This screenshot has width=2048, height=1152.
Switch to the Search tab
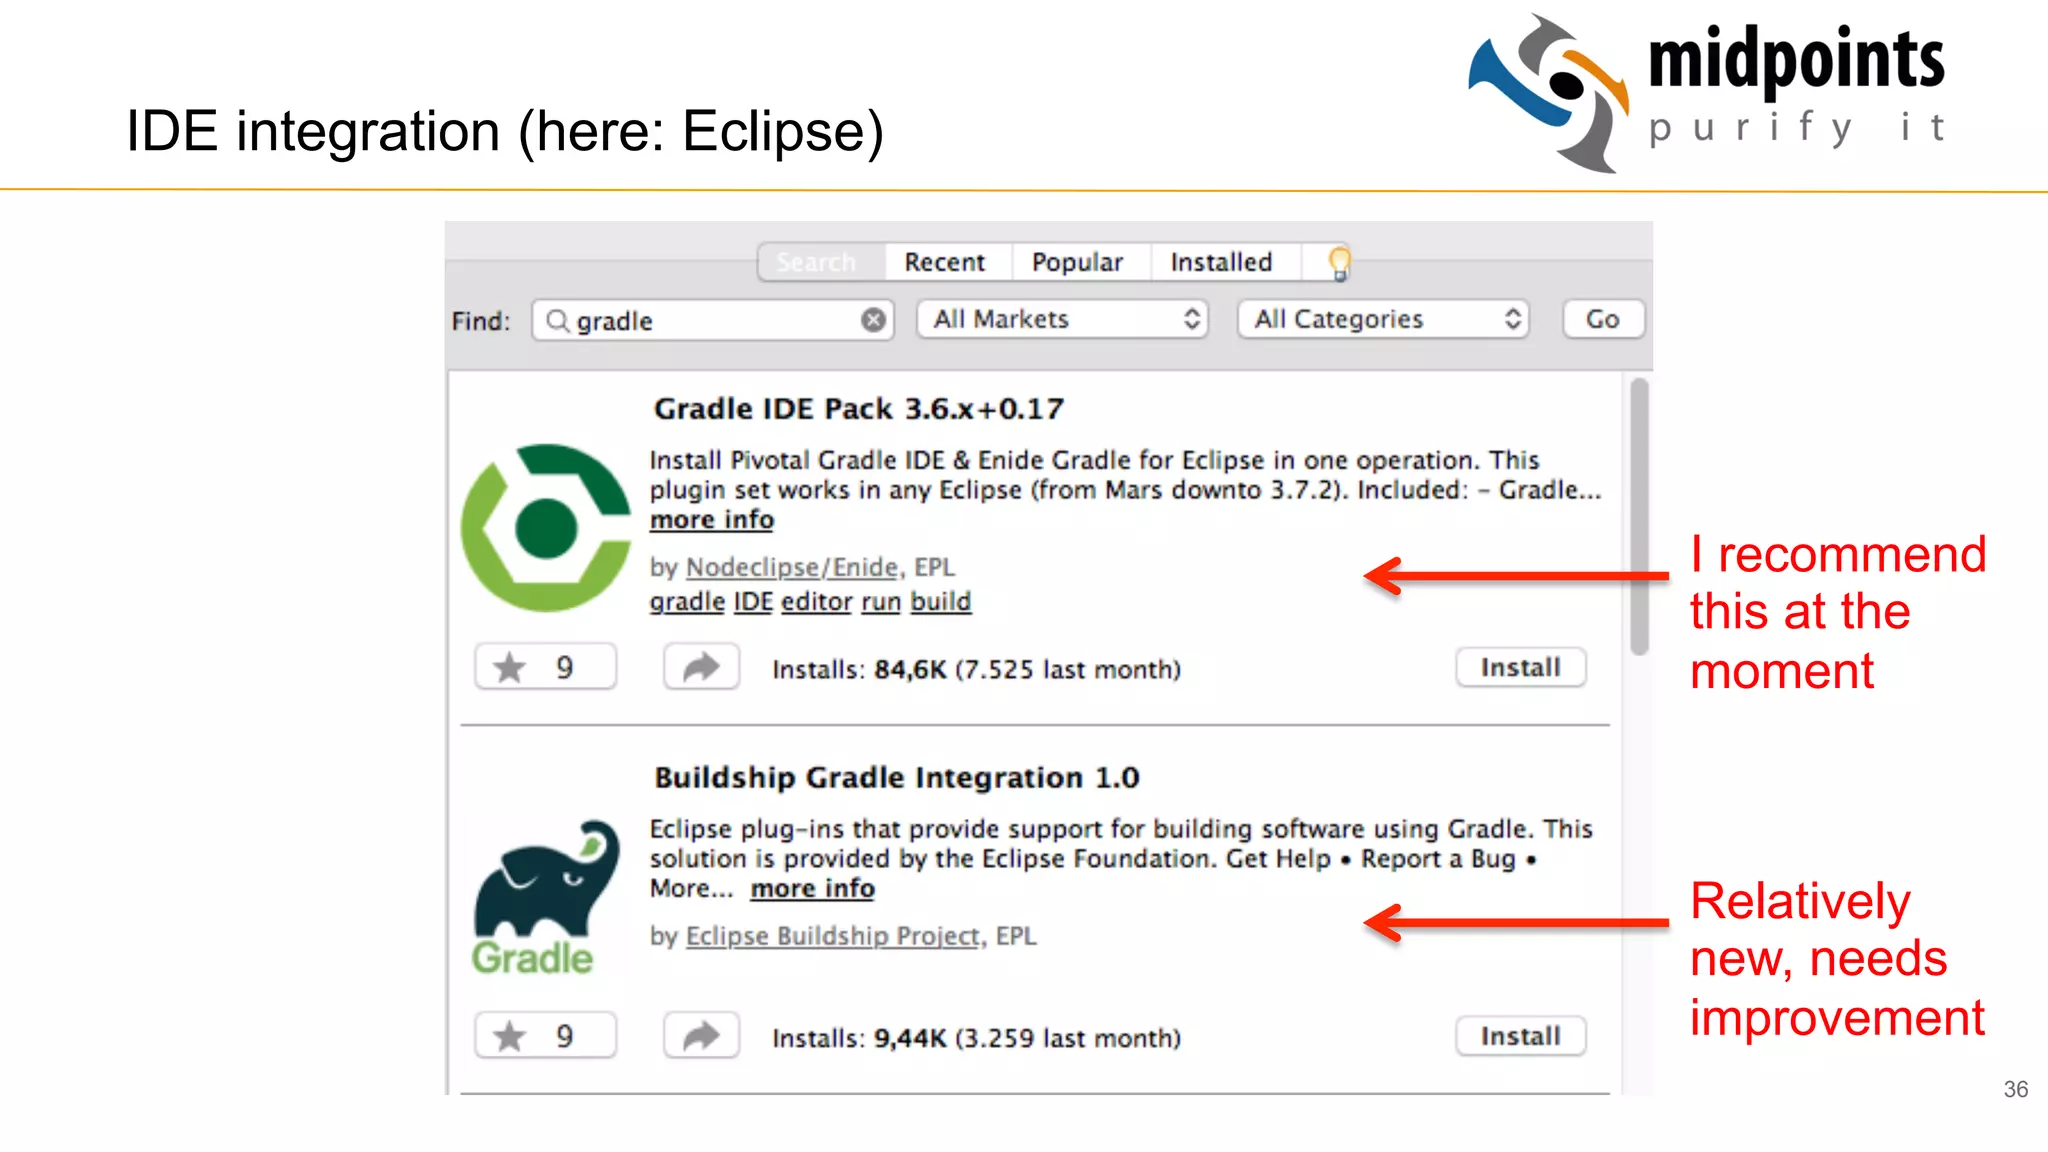[x=821, y=262]
